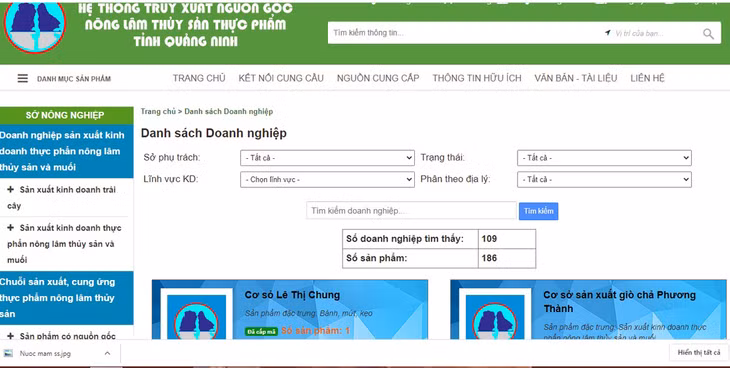Click the 109 value in the results table
Viewport: 730px width, 368px height.
click(489, 239)
